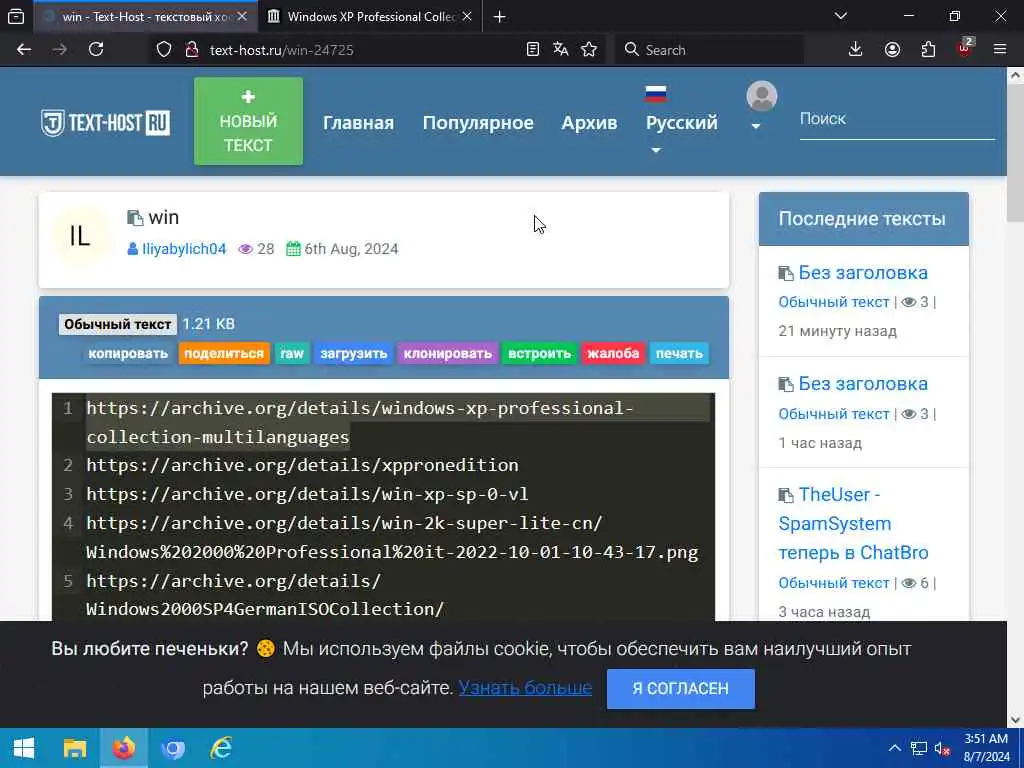The width and height of the screenshot is (1024, 768).
Task: Focus the Поиск site search field
Action: (897, 119)
